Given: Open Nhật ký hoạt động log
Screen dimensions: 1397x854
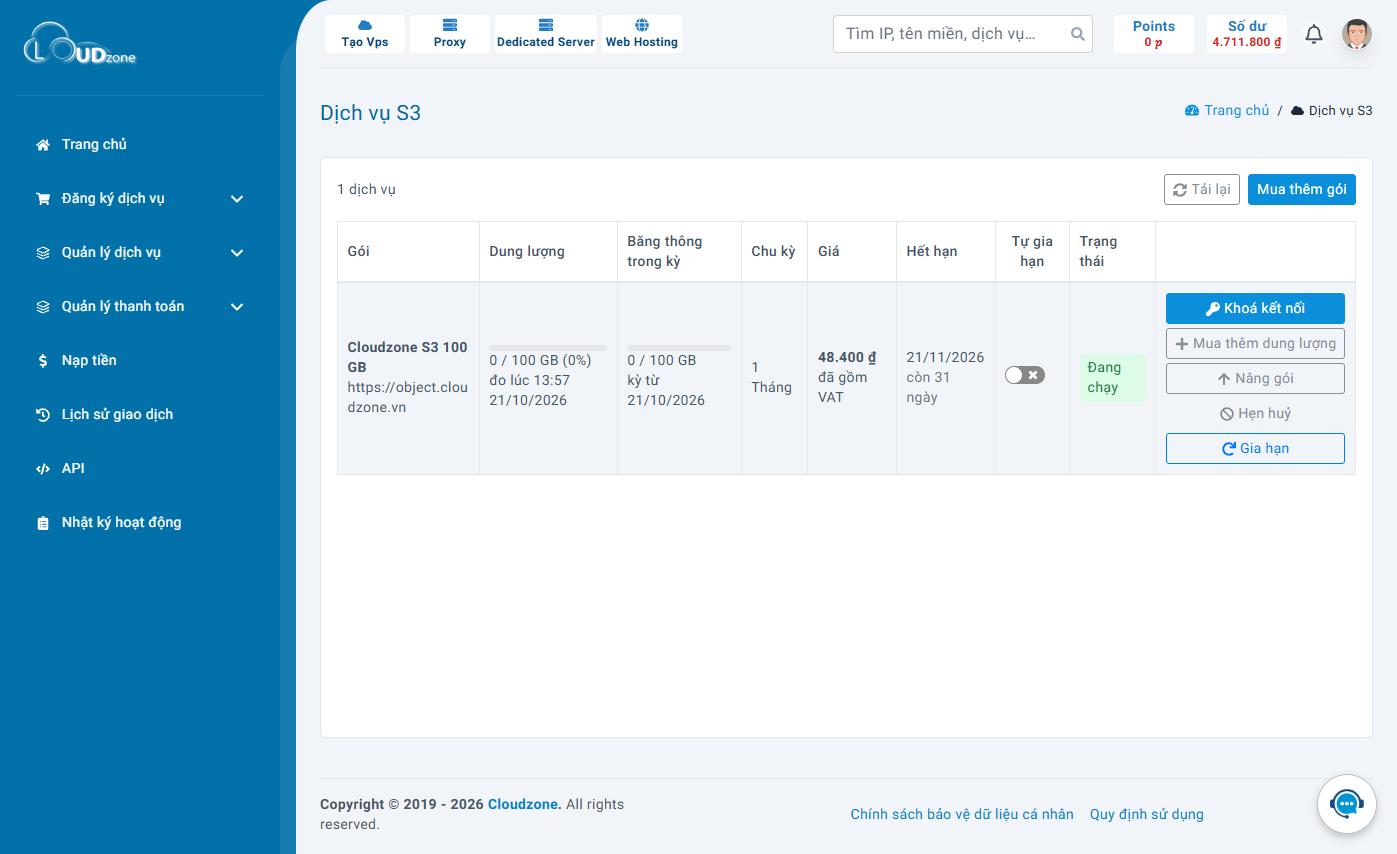Looking at the screenshot, I should (140, 522).
